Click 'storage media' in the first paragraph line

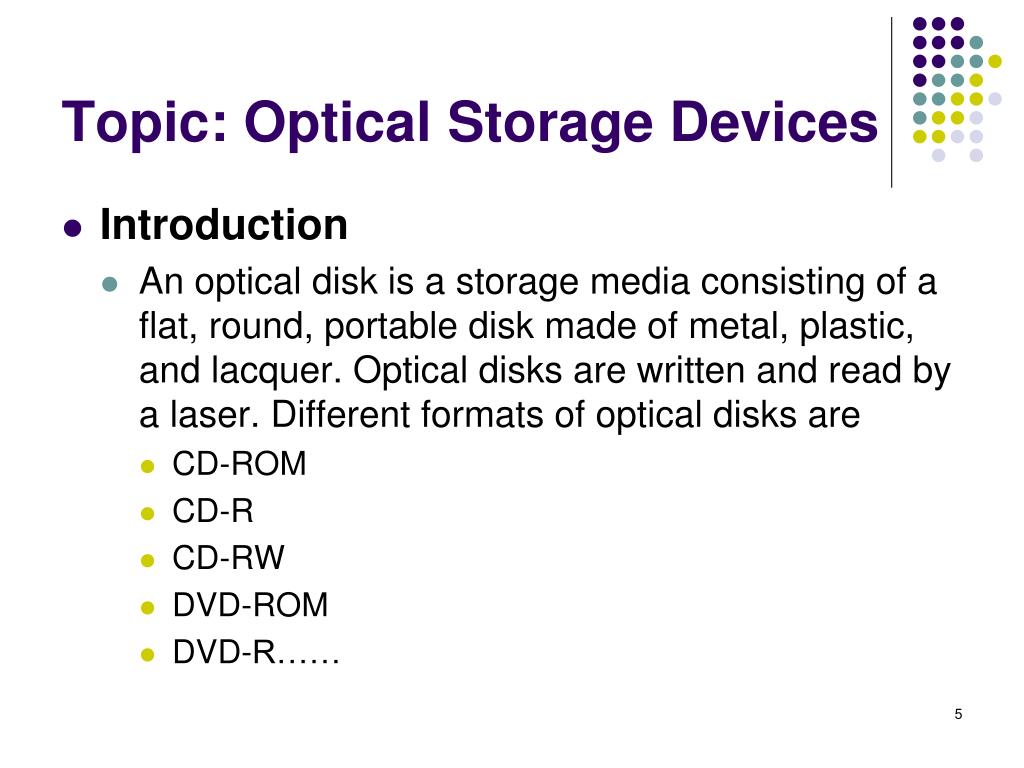pos(572,283)
